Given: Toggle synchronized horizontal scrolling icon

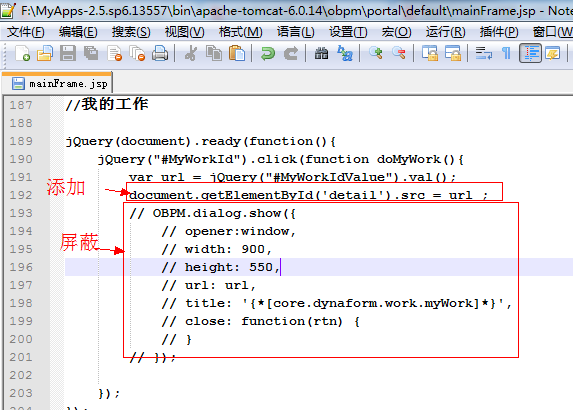Looking at the screenshot, I should (453, 53).
